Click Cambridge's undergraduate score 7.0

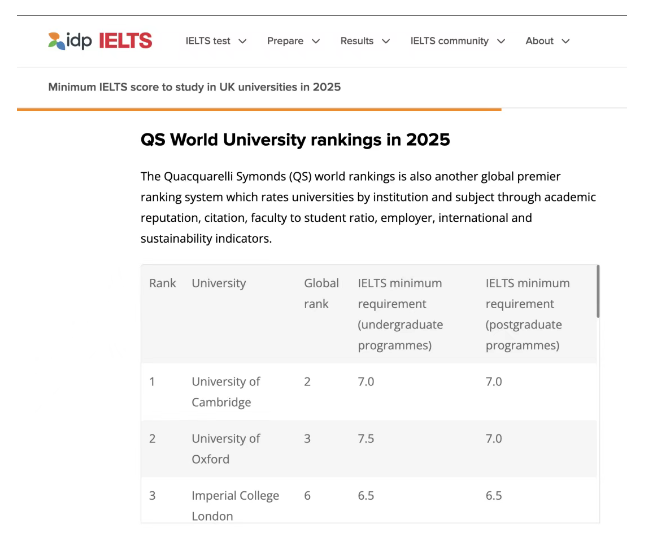pyautogui.click(x=366, y=382)
